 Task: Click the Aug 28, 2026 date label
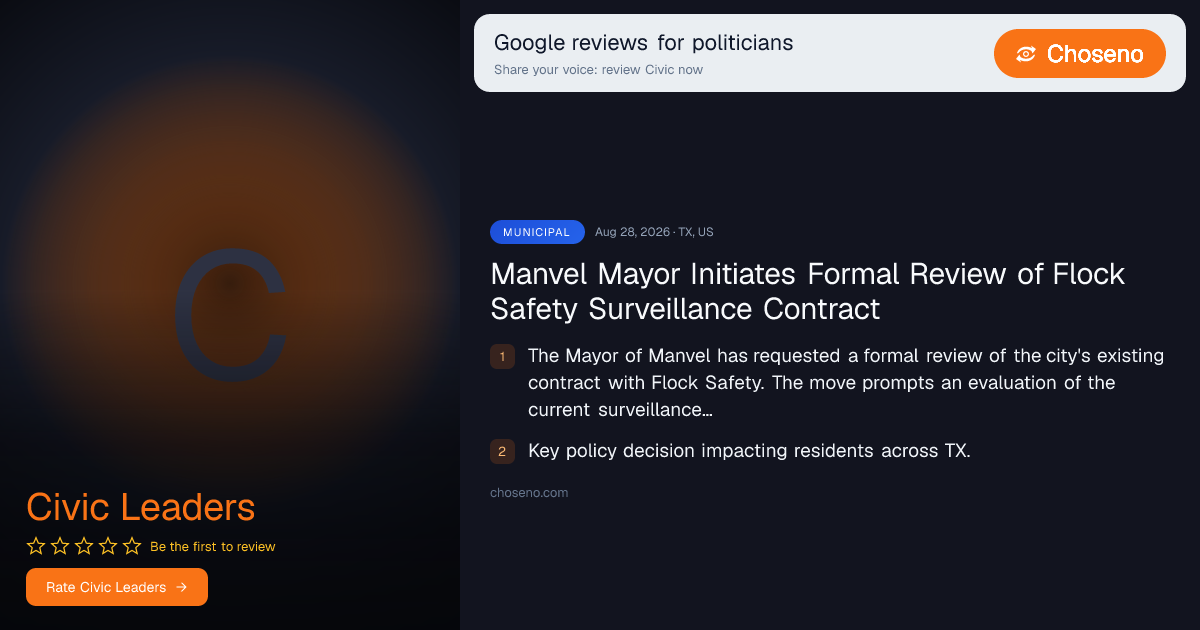[632, 232]
